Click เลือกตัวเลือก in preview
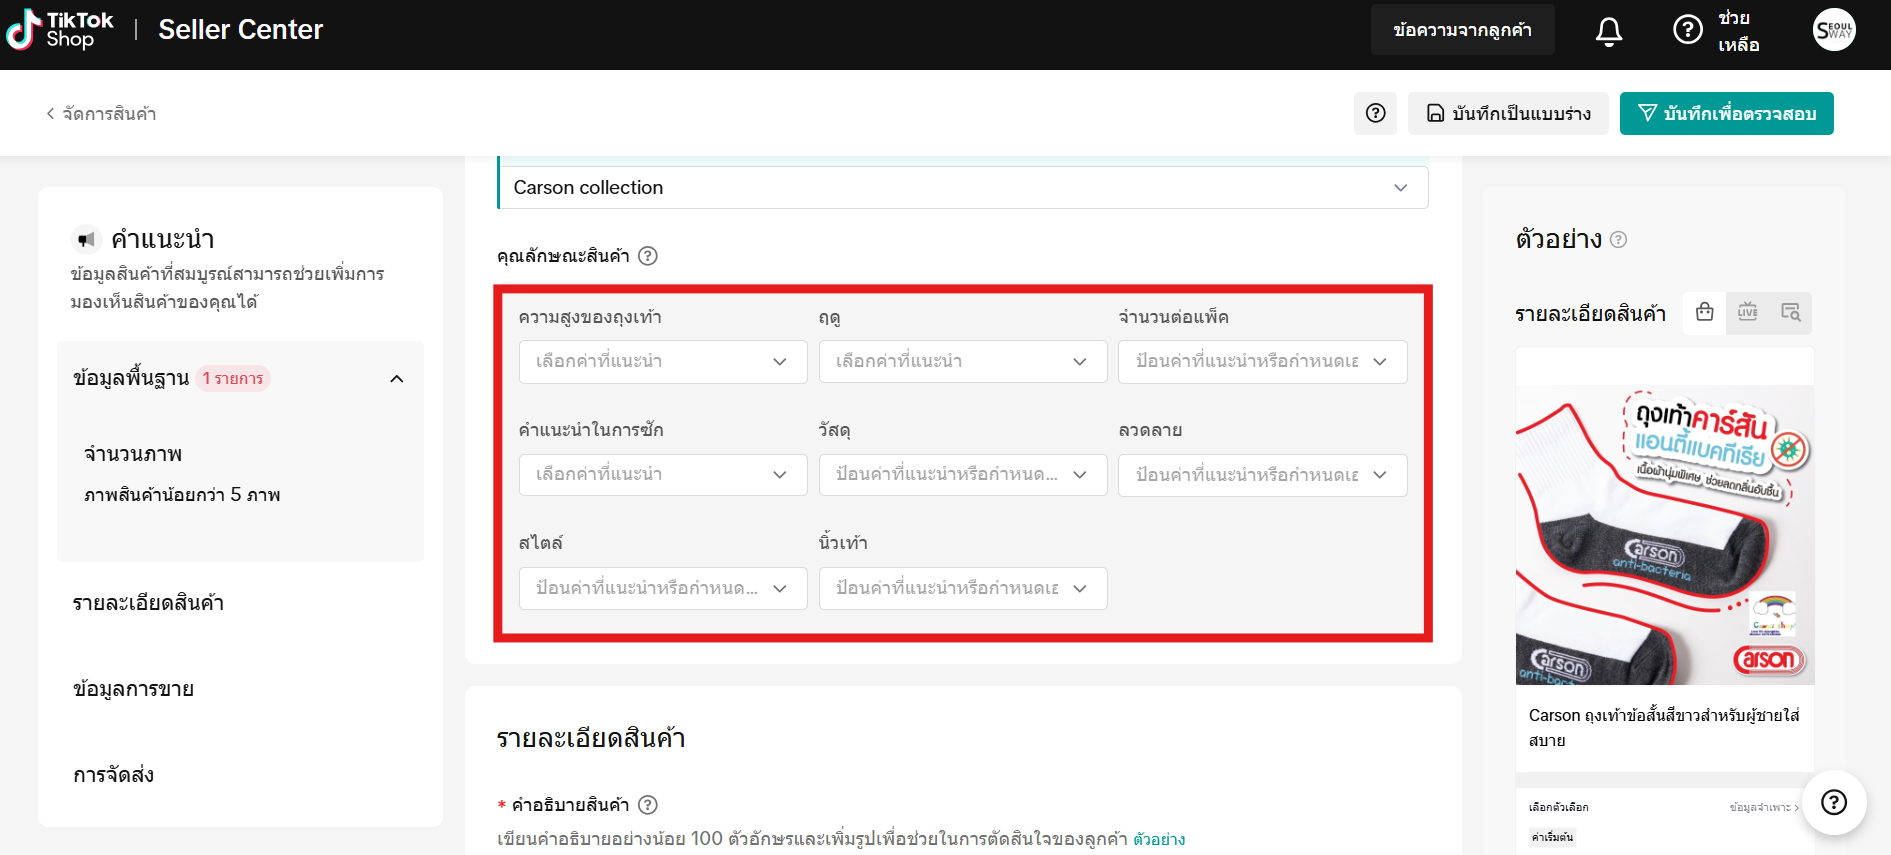This screenshot has height=855, width=1891. pyautogui.click(x=1558, y=807)
